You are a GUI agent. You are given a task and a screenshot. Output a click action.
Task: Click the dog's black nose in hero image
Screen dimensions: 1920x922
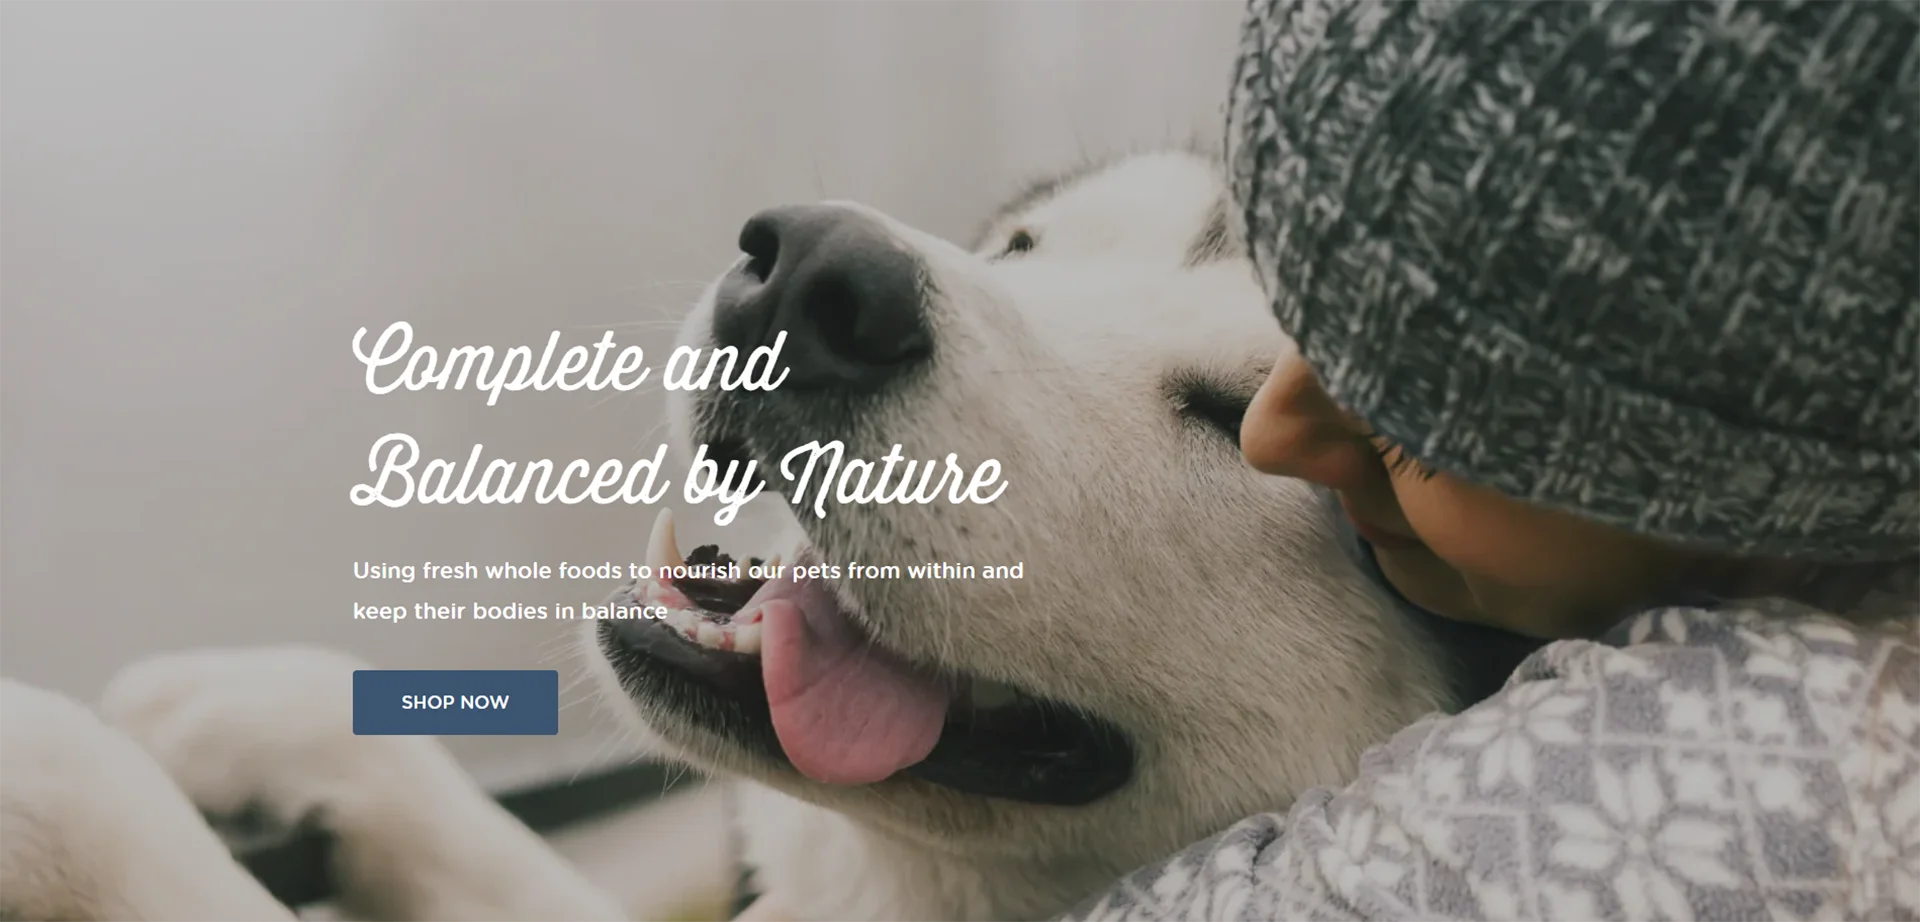(825, 292)
